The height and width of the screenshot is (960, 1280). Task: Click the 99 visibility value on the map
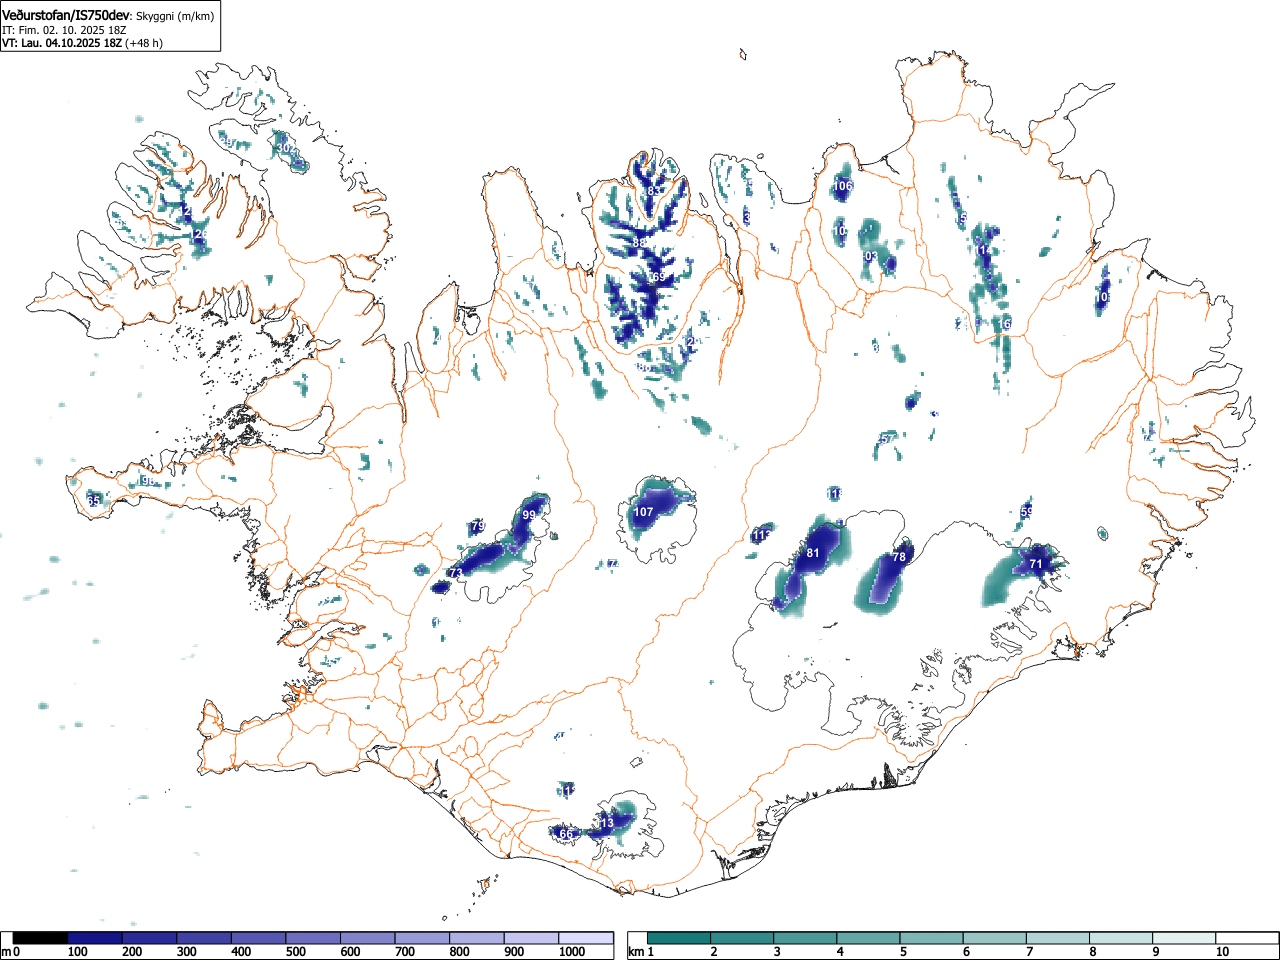coord(529,514)
